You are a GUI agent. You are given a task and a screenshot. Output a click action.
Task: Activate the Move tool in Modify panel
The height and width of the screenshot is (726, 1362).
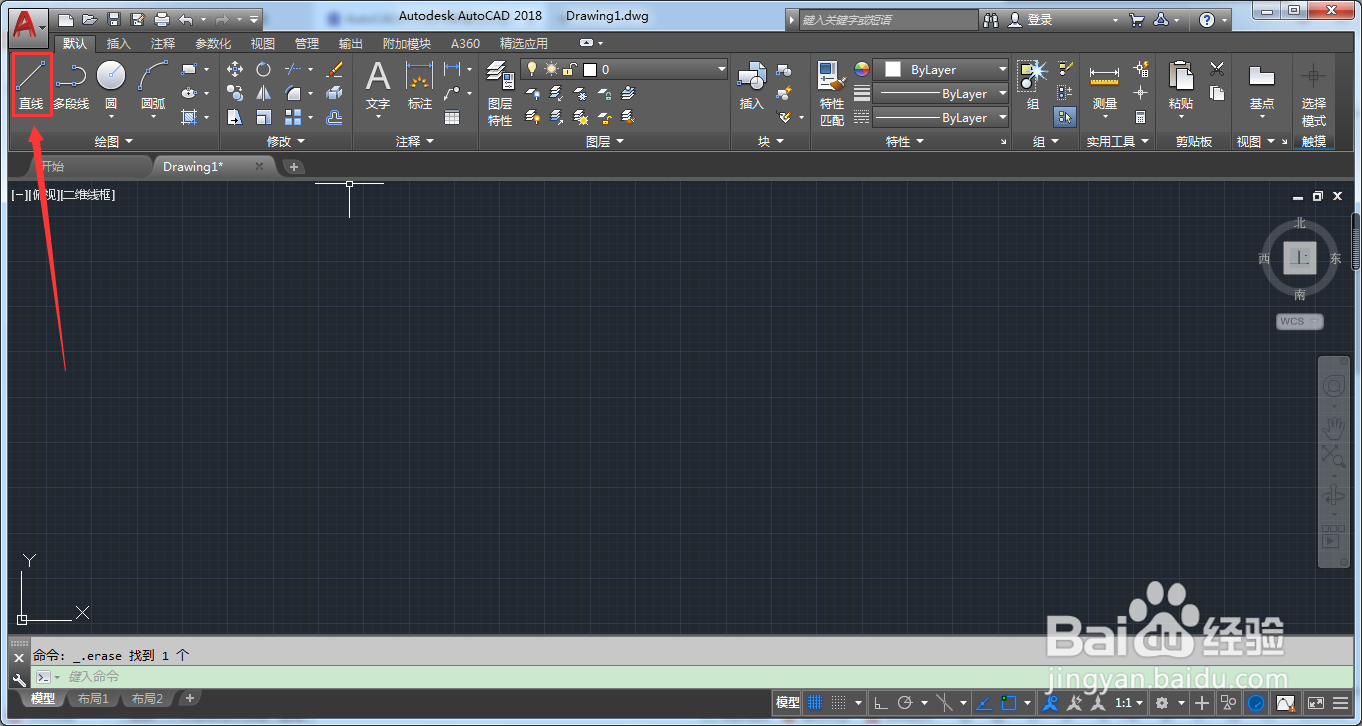click(235, 69)
